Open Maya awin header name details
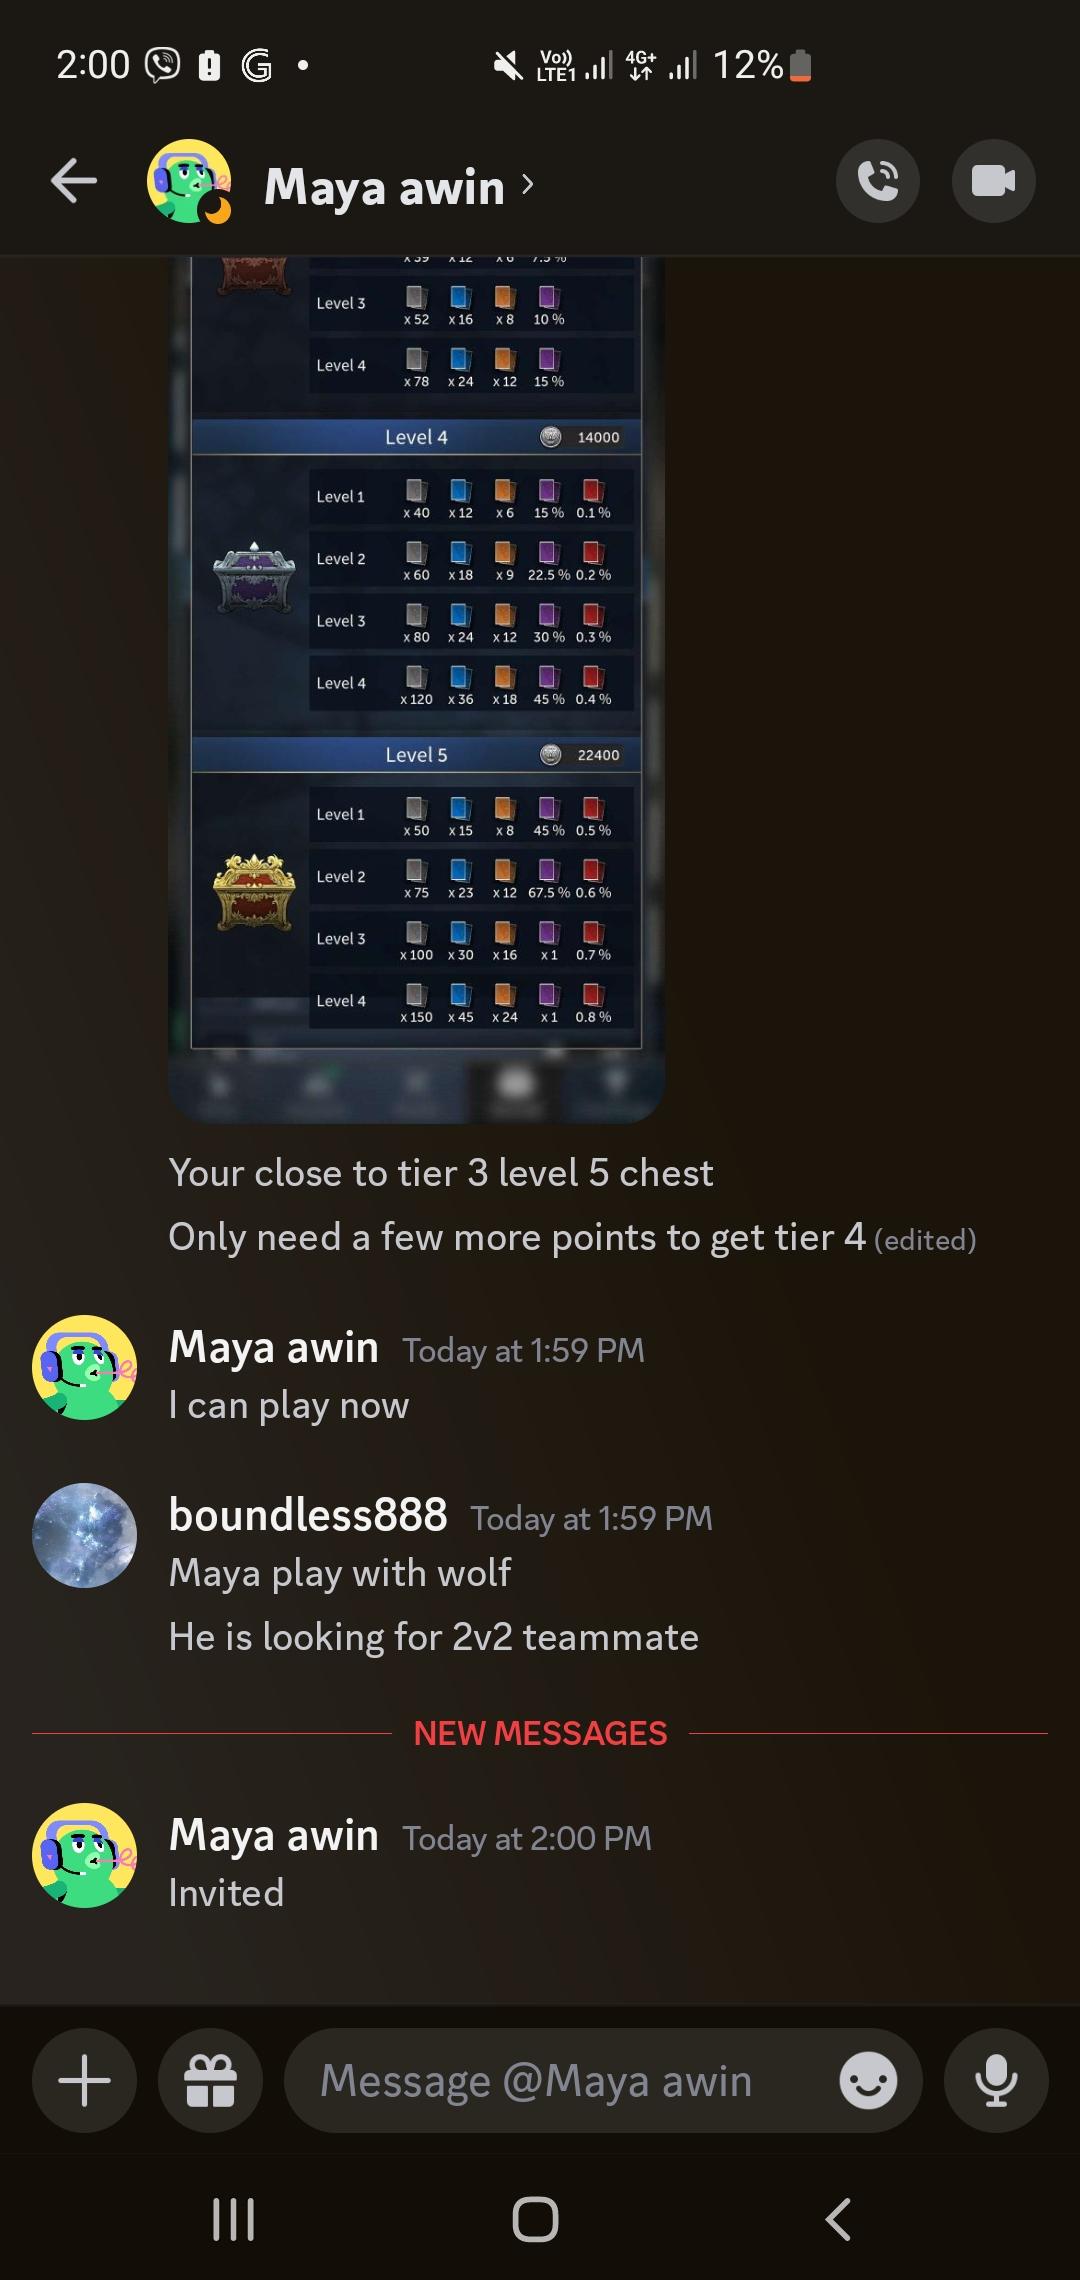The image size is (1080, 2280). [384, 186]
